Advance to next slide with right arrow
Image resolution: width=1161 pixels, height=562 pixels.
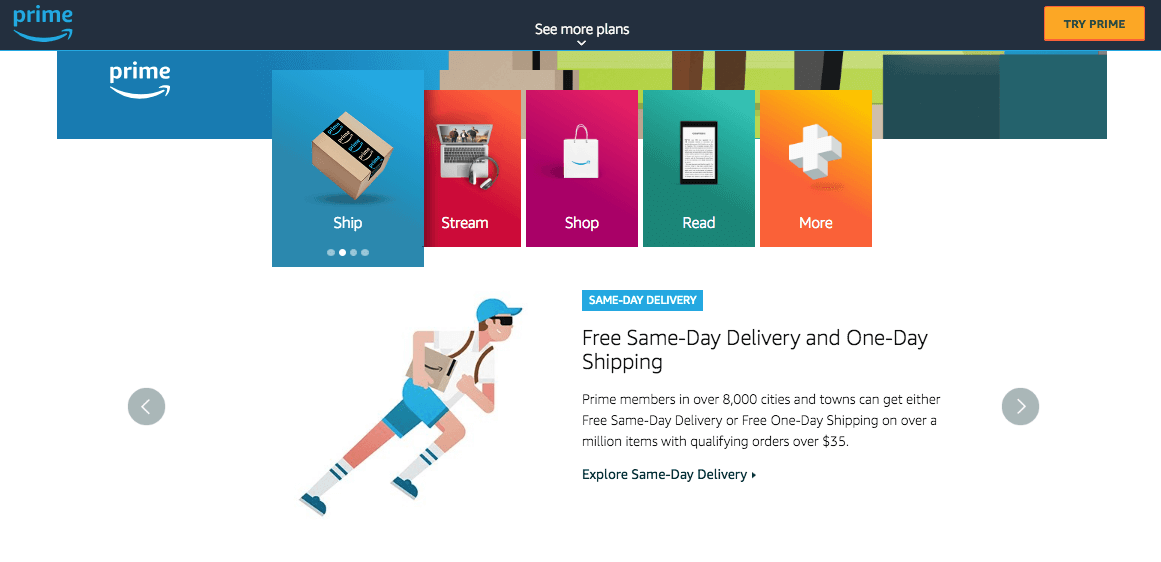(1020, 407)
